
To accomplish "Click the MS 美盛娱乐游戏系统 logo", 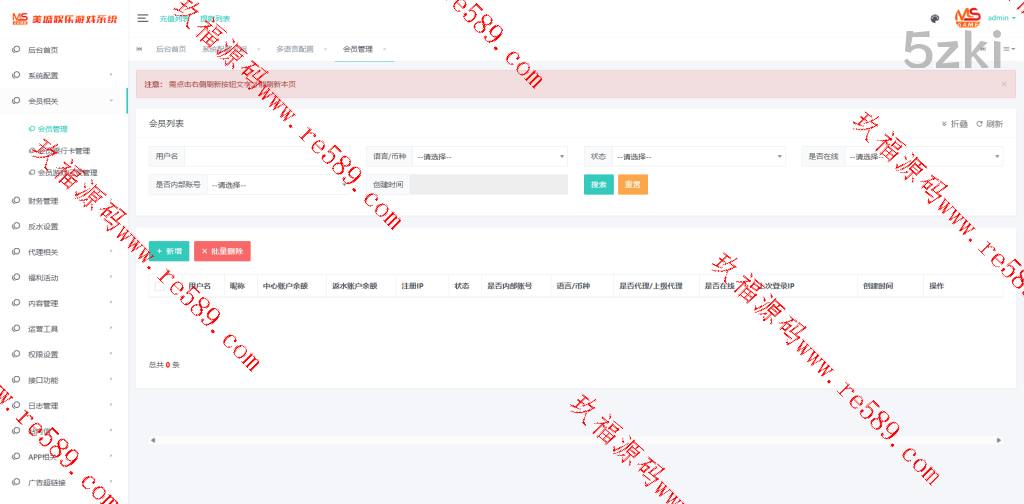I will click(x=65, y=18).
